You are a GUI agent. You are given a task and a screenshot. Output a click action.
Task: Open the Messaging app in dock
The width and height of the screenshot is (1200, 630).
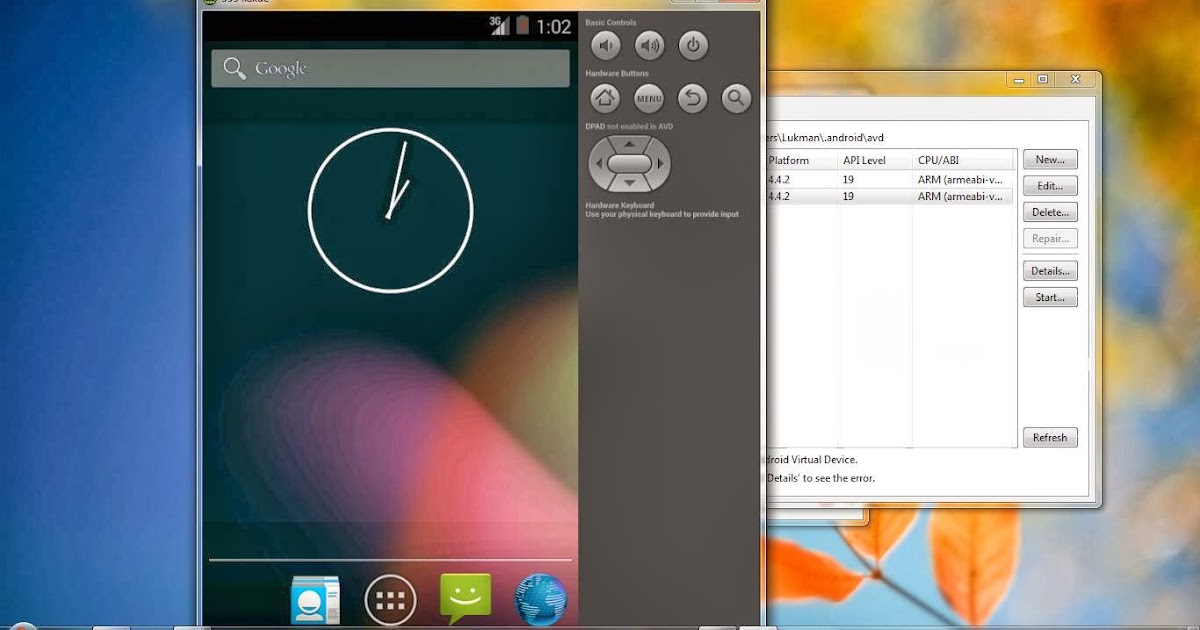click(x=466, y=600)
